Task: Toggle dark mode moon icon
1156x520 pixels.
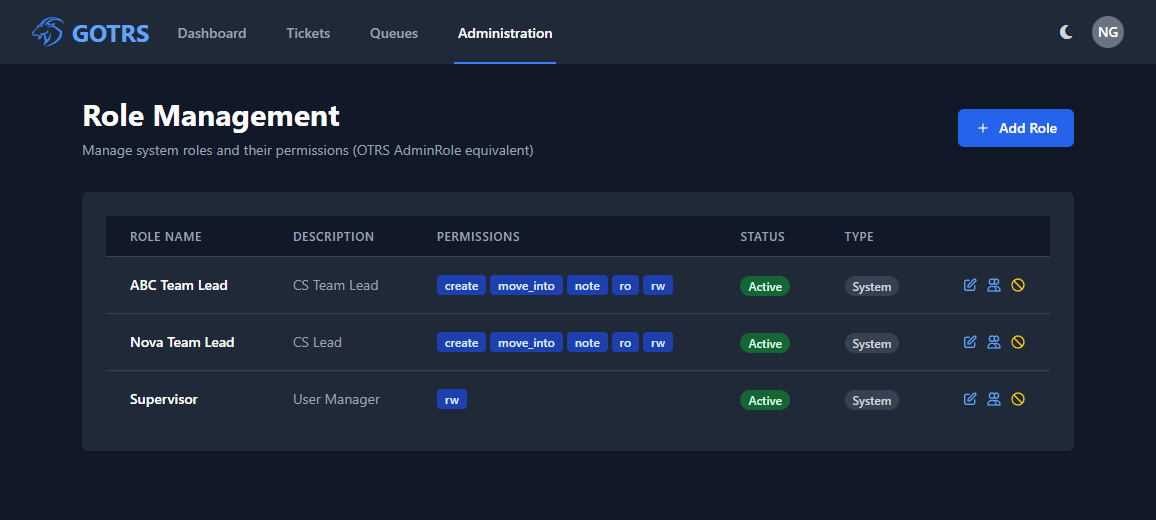Action: (1066, 32)
